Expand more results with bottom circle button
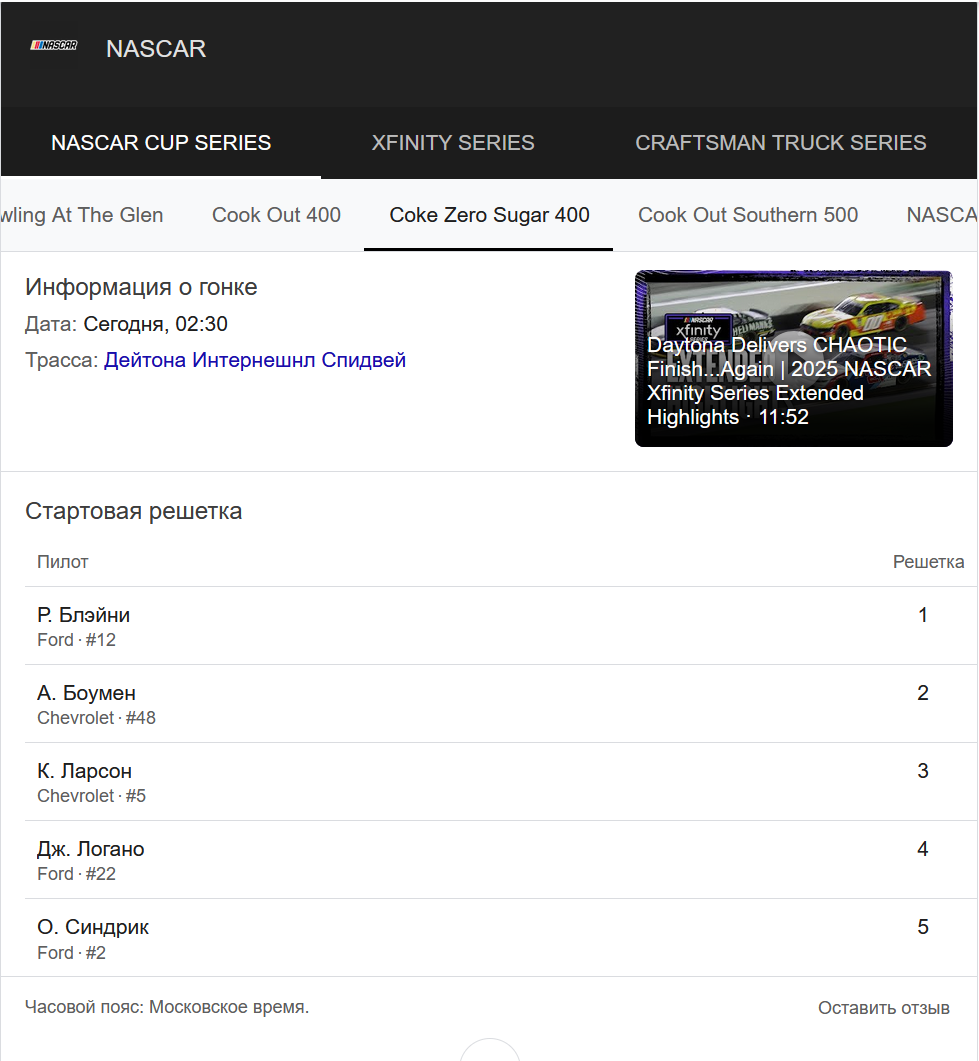979x1061 pixels. [489, 1050]
